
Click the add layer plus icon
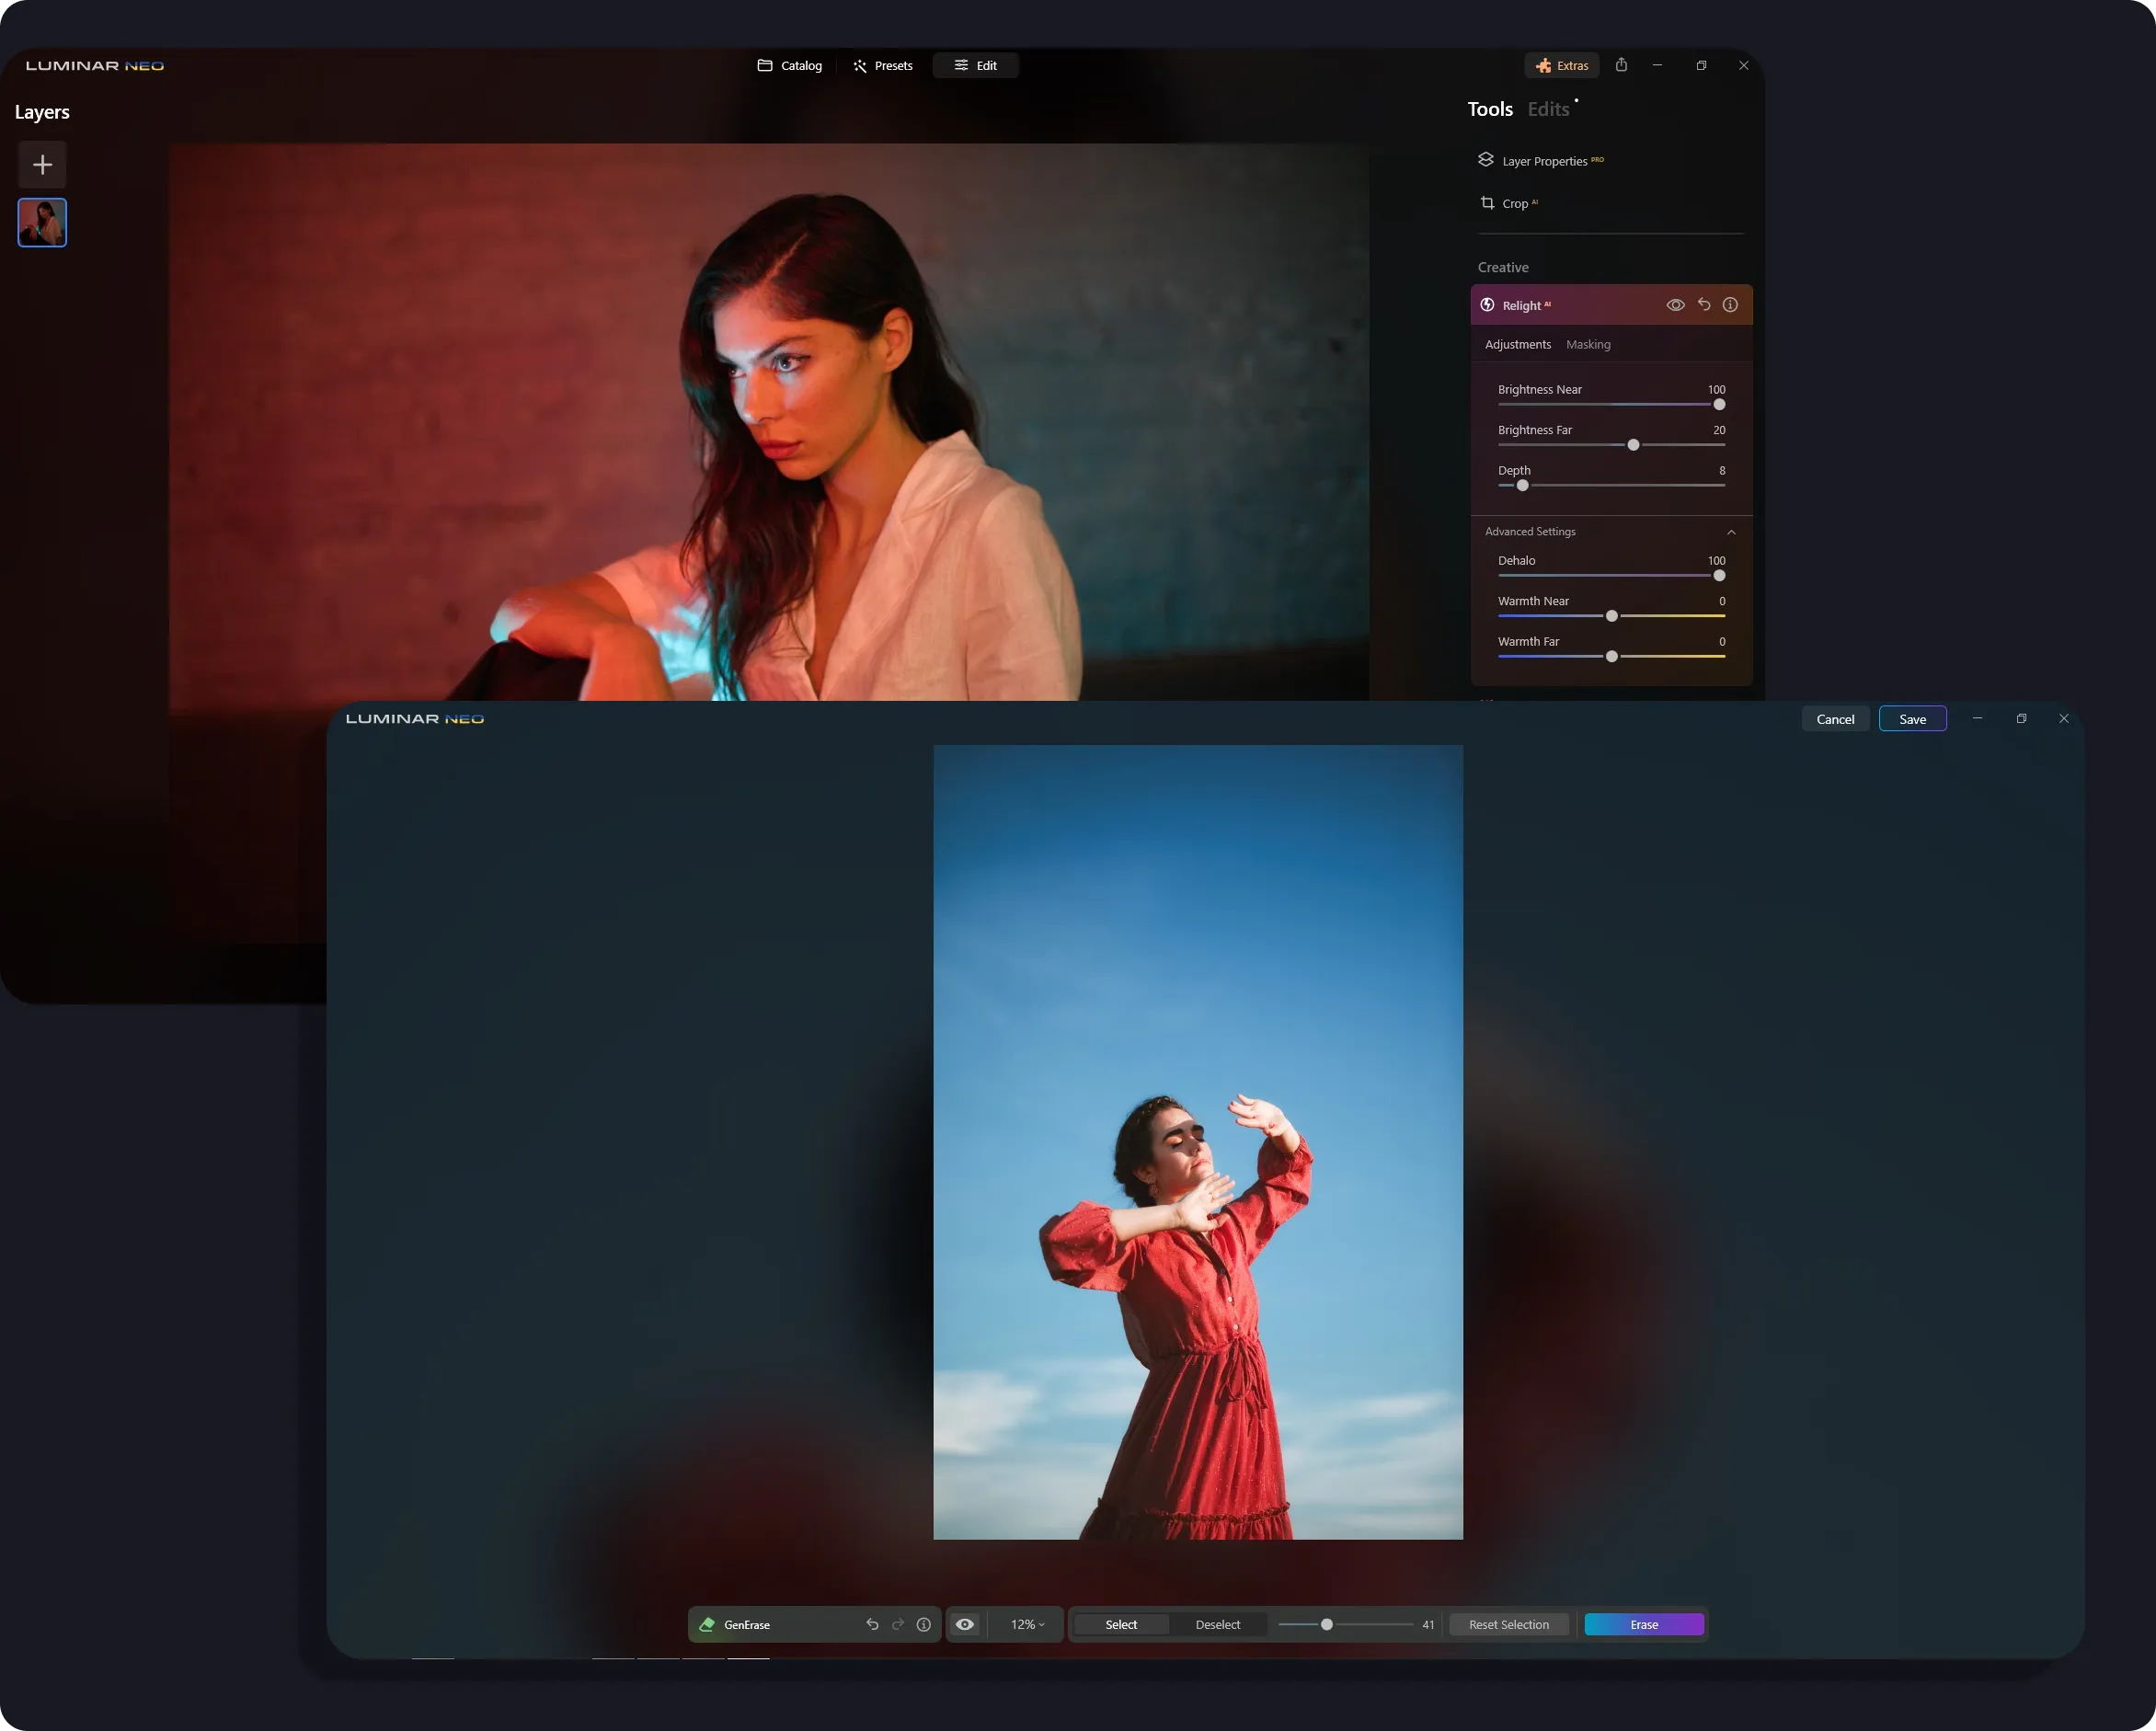coord(42,164)
